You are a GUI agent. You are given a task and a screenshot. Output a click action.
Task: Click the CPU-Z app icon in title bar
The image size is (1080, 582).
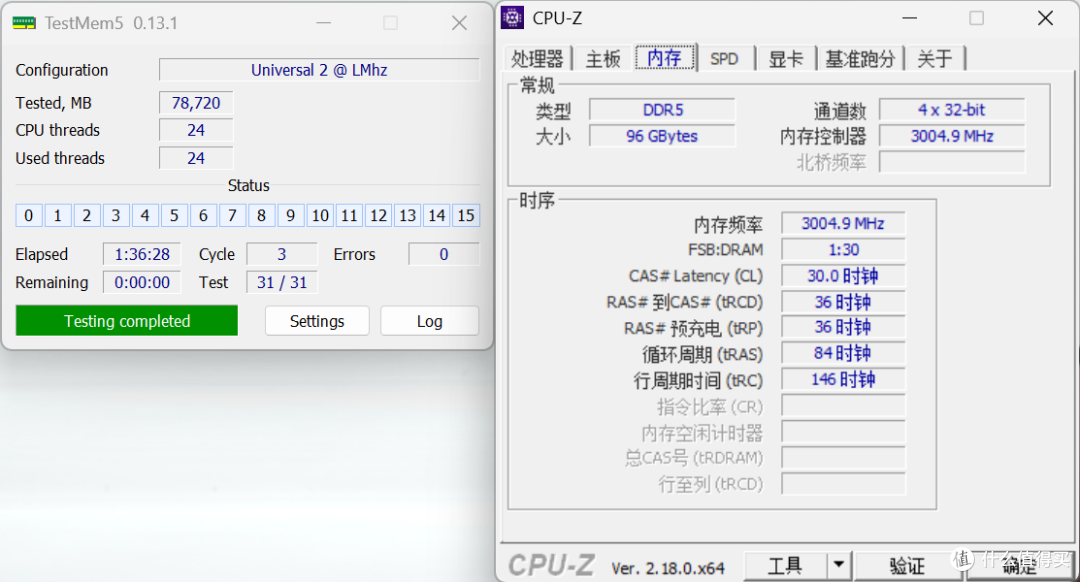(x=512, y=17)
